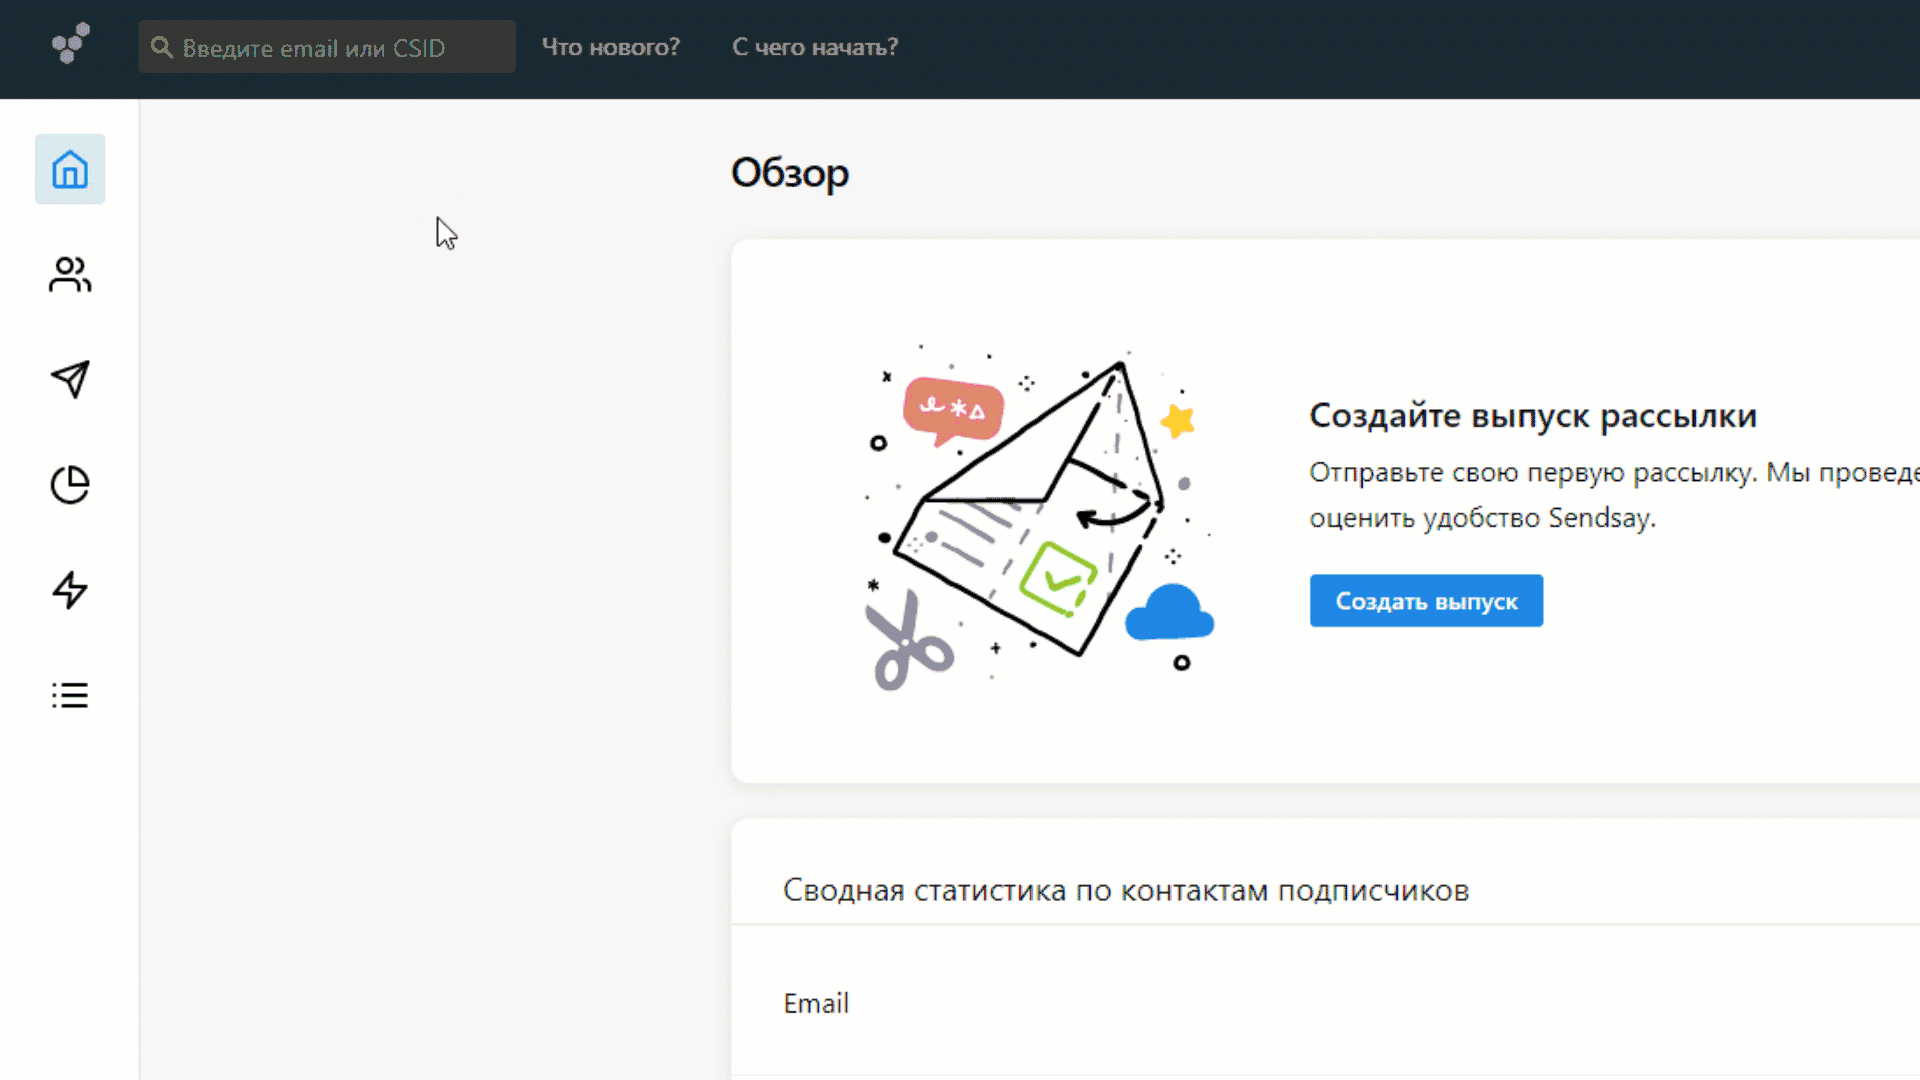The height and width of the screenshot is (1080, 1920).
Task: Click the "Сводная статистика по контактам подписчиков" title
Action: coord(1125,890)
